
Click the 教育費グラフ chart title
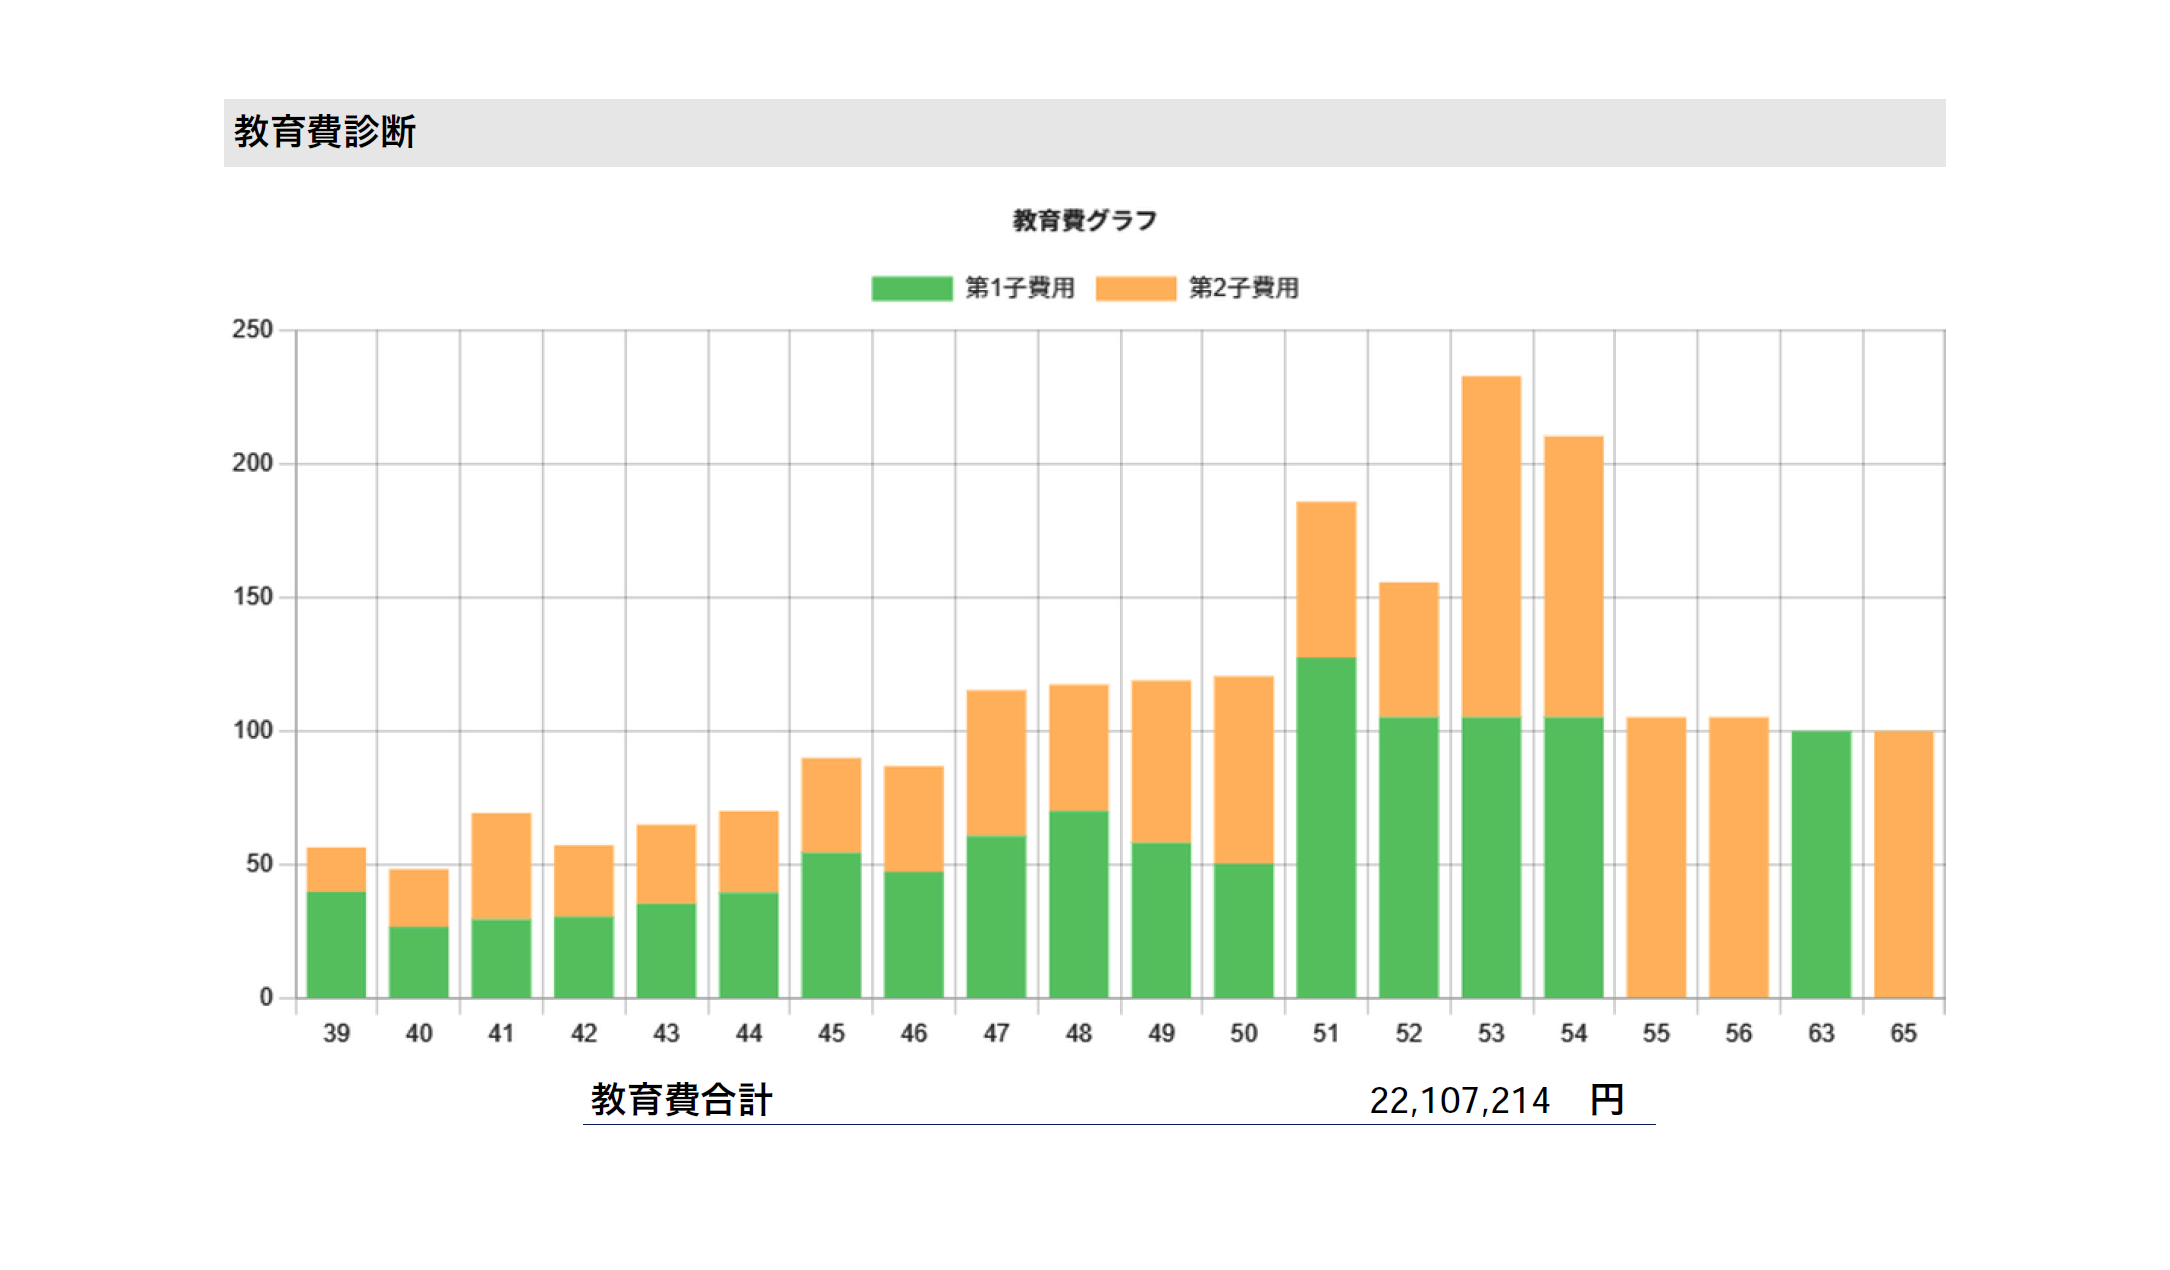(x=1084, y=220)
